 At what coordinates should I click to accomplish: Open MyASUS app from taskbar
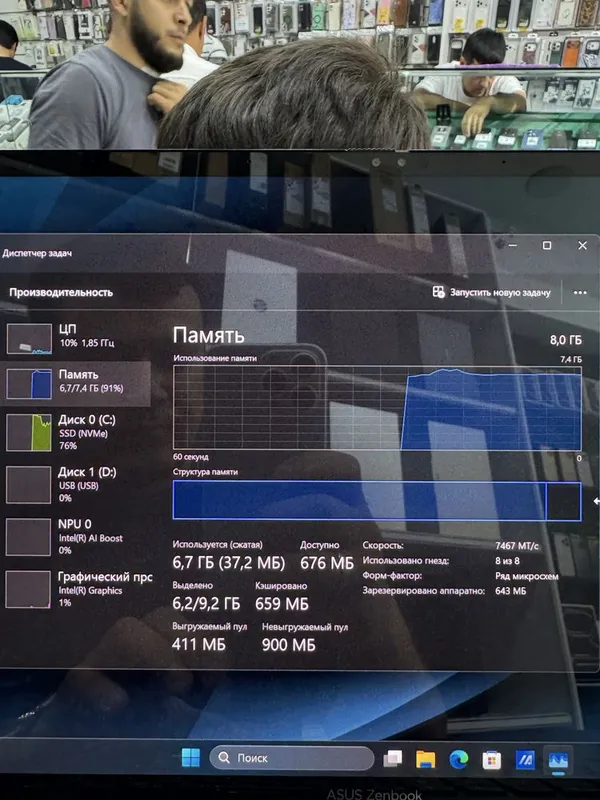[x=525, y=761]
